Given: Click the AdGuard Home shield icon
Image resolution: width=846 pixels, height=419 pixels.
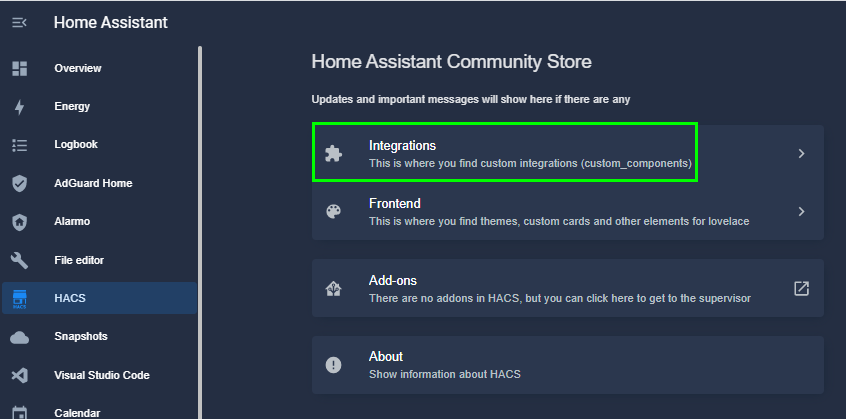Looking at the screenshot, I should coord(19,183).
